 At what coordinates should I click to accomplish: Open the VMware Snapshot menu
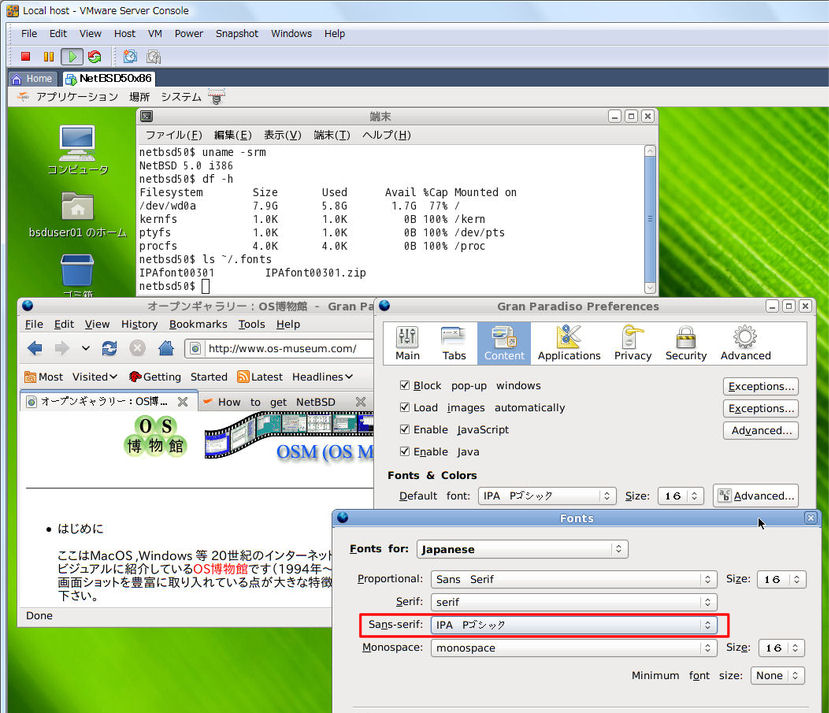[x=237, y=34]
